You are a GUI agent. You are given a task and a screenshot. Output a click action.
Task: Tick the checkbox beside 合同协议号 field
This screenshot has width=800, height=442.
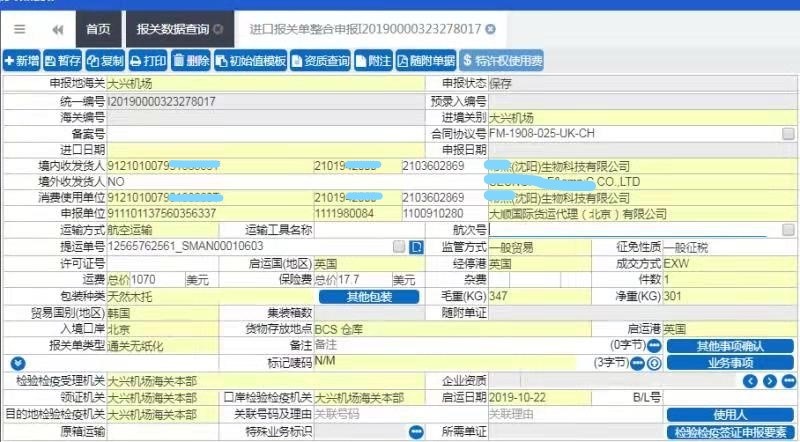pos(788,133)
